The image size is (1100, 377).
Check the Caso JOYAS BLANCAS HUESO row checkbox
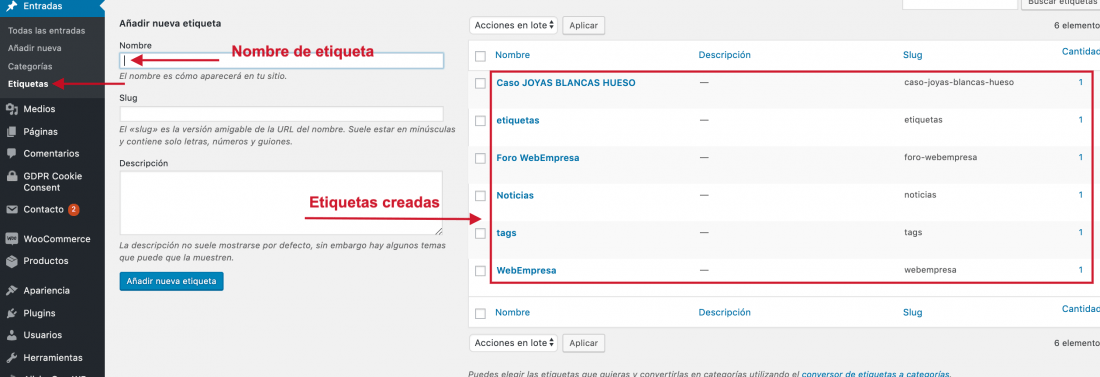[481, 83]
